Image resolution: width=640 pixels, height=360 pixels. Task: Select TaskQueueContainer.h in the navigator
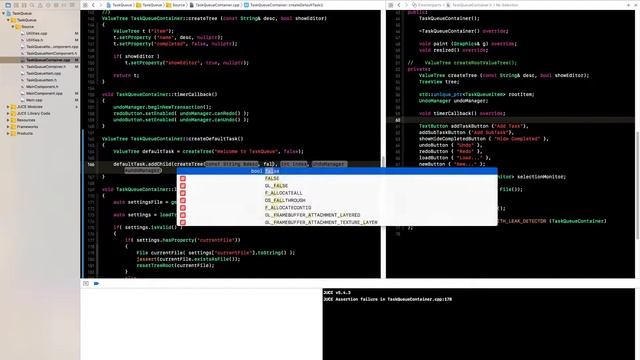[46, 67]
